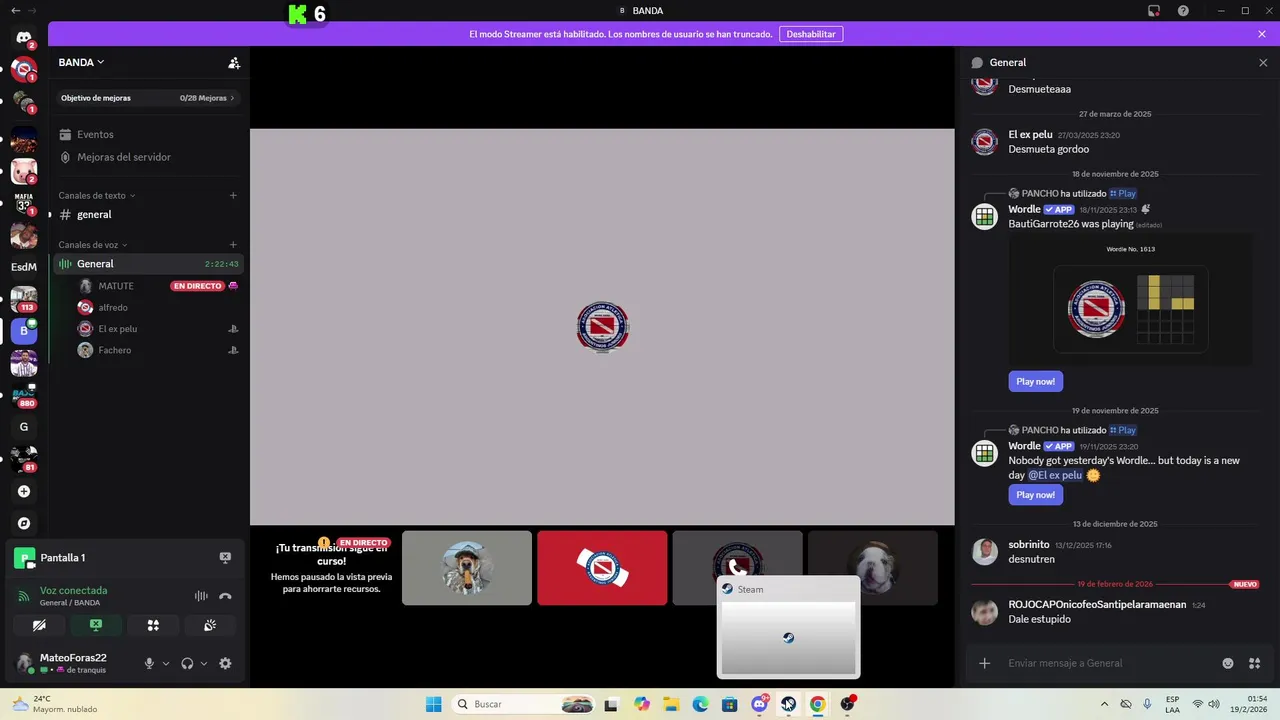Viewport: 1280px width, 720px height.
Task: Open the Mafia 33 server icon
Action: pos(24,203)
